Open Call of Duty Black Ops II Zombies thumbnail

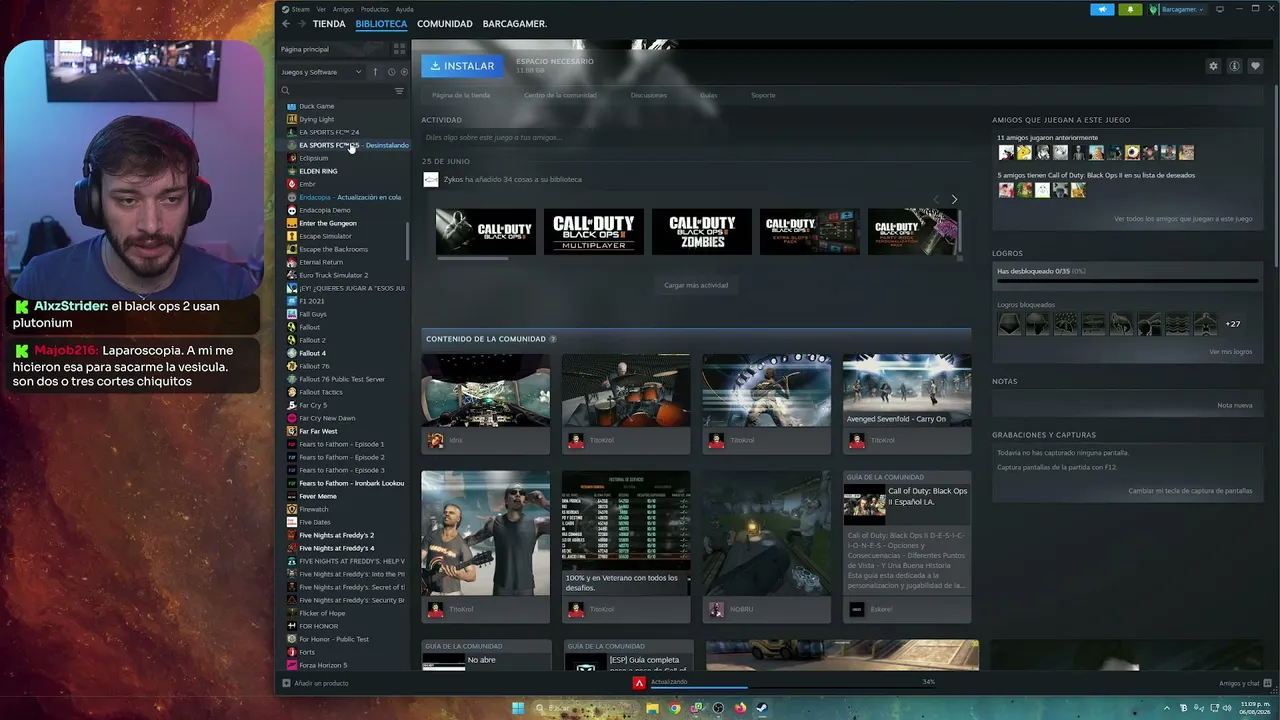pos(702,232)
